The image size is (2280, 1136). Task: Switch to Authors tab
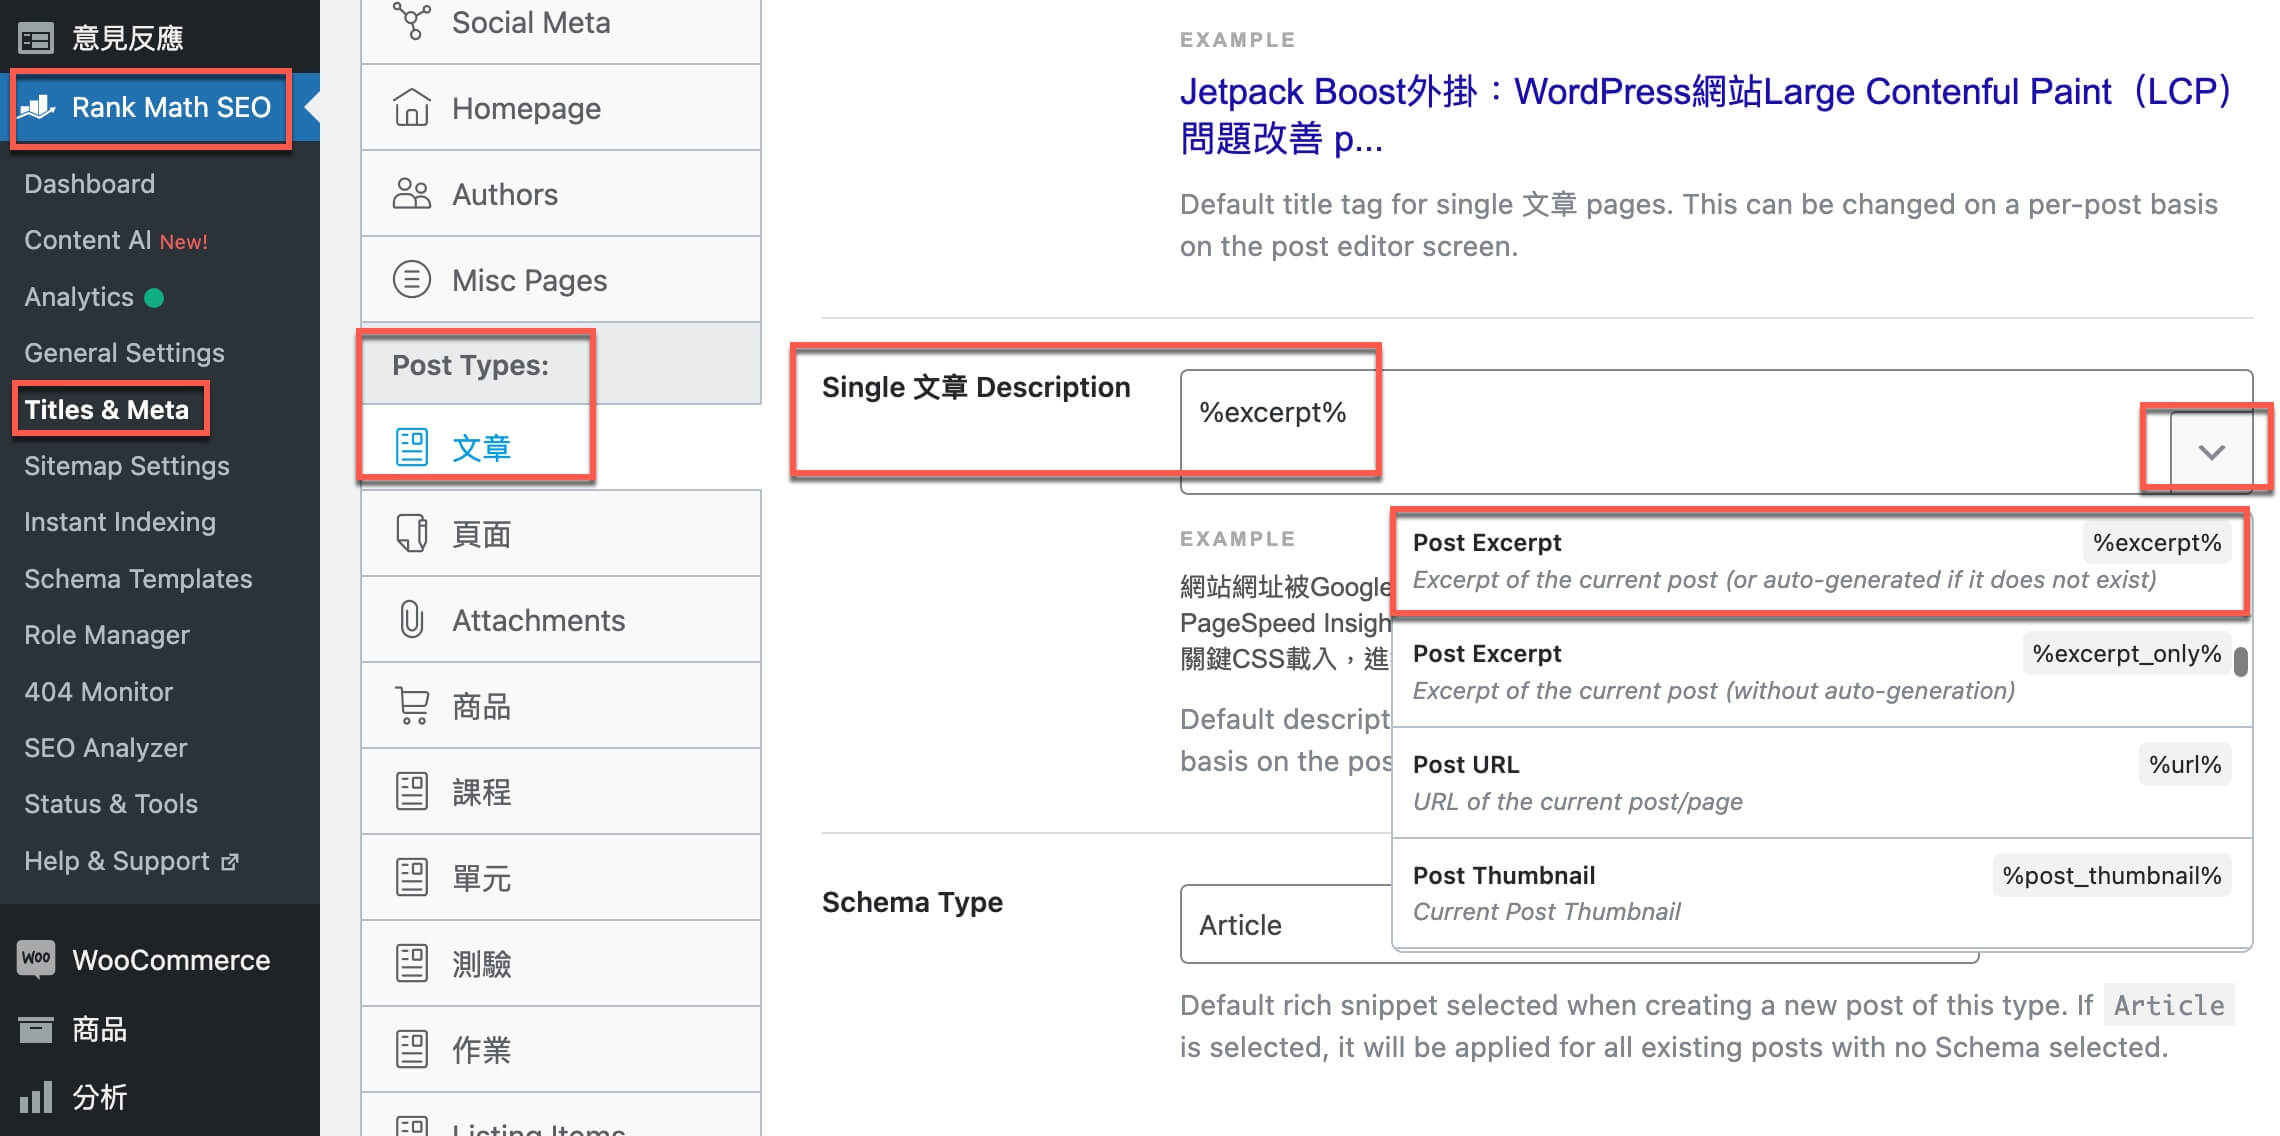point(561,194)
